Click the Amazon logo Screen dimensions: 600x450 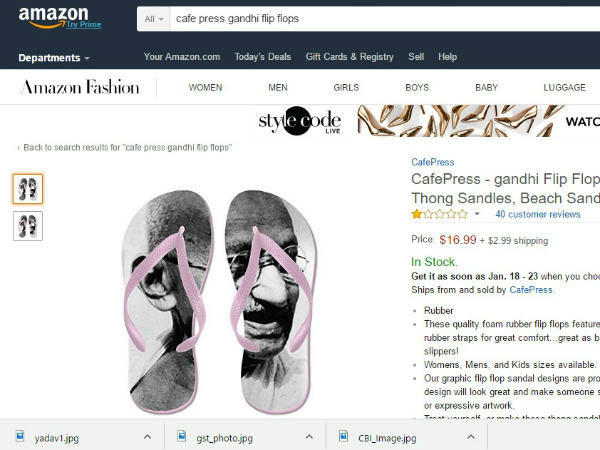tap(54, 17)
